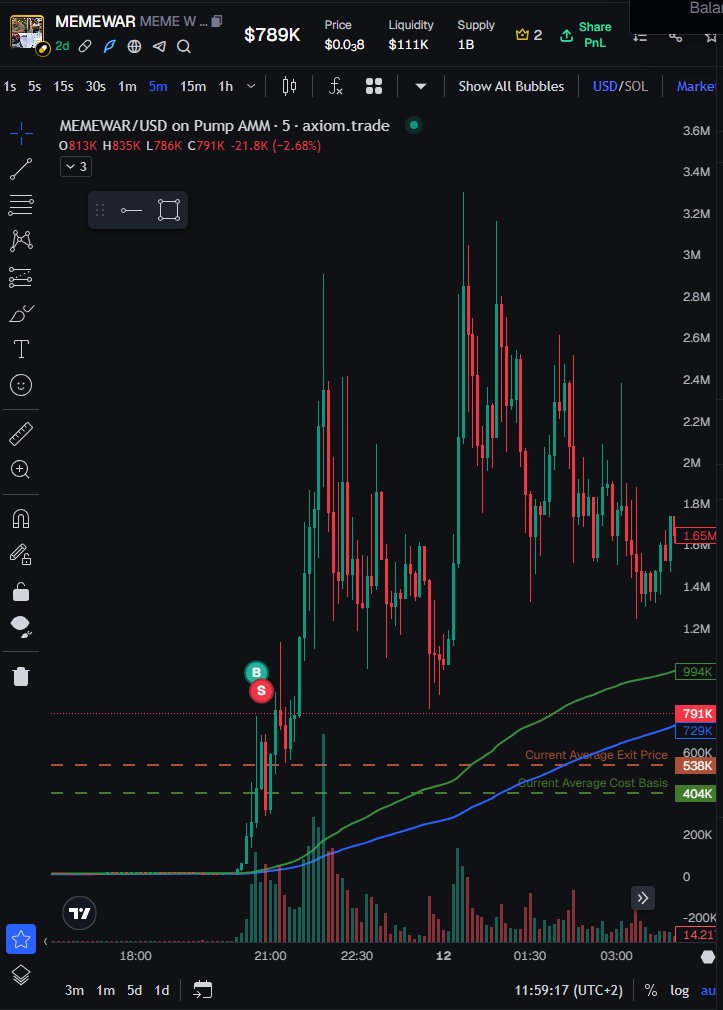Switch to the 1m interval in top bar

[128, 86]
